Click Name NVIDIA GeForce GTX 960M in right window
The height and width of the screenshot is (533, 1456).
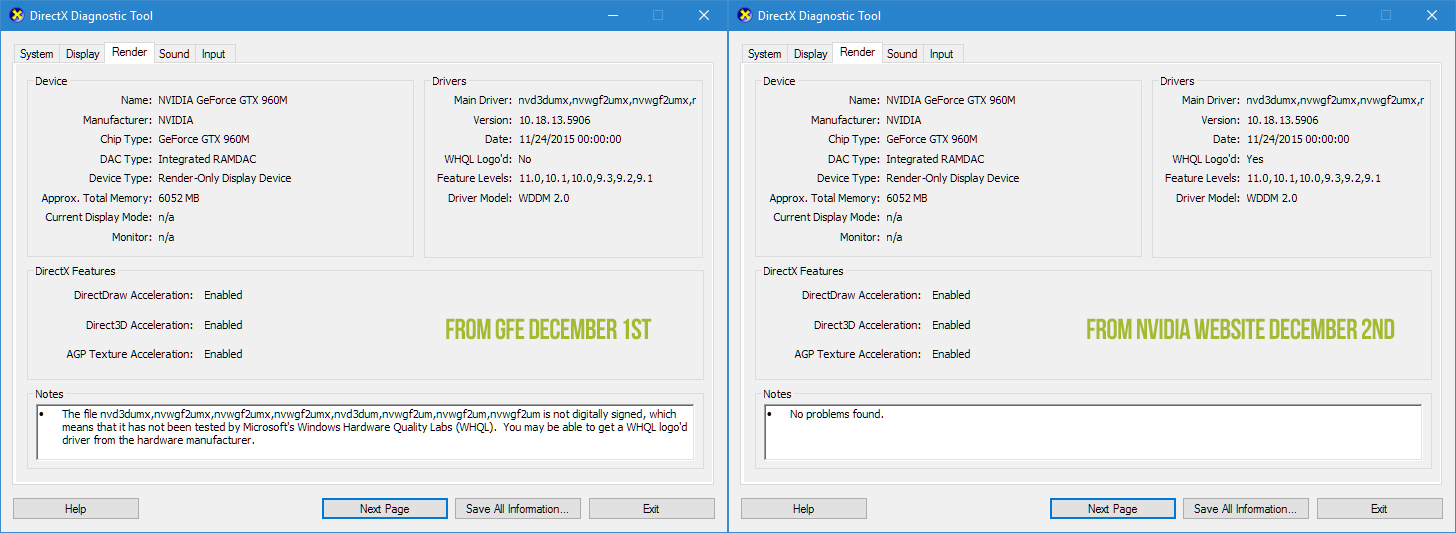coord(951,100)
